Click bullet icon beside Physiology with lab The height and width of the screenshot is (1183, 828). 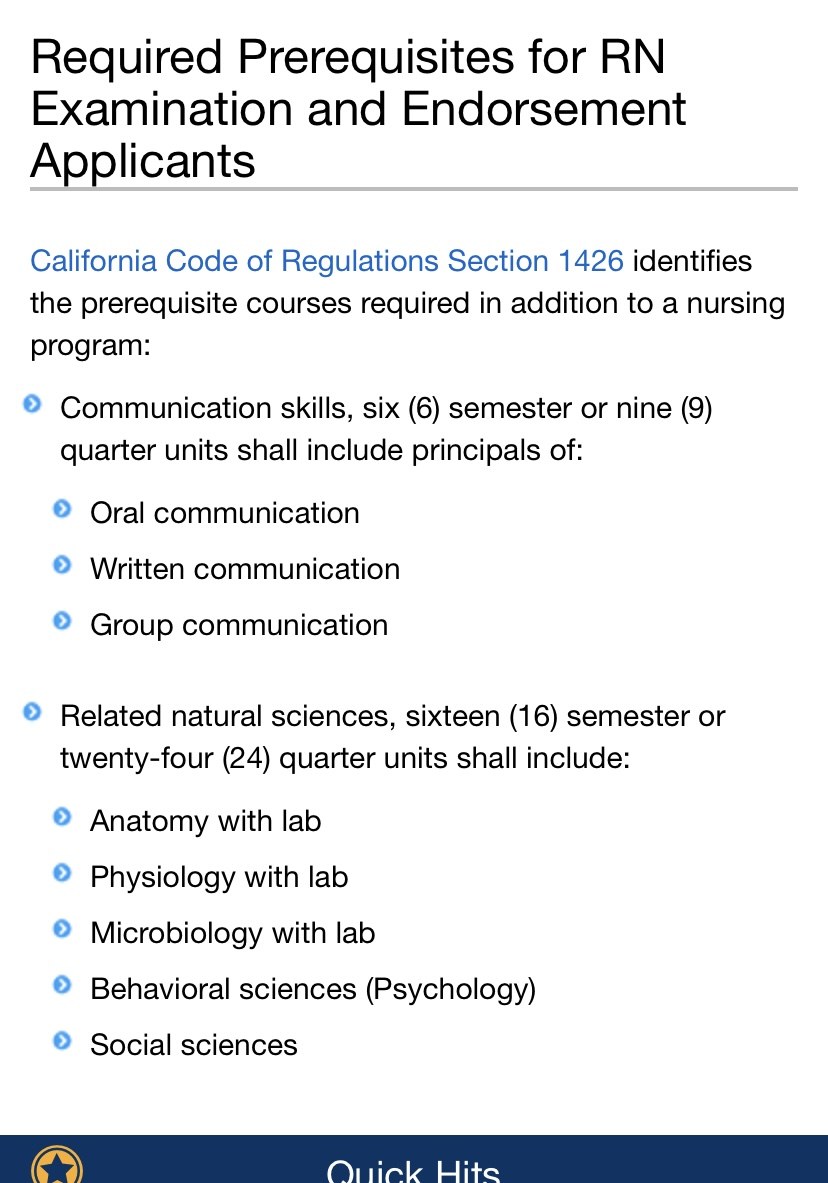click(x=63, y=873)
